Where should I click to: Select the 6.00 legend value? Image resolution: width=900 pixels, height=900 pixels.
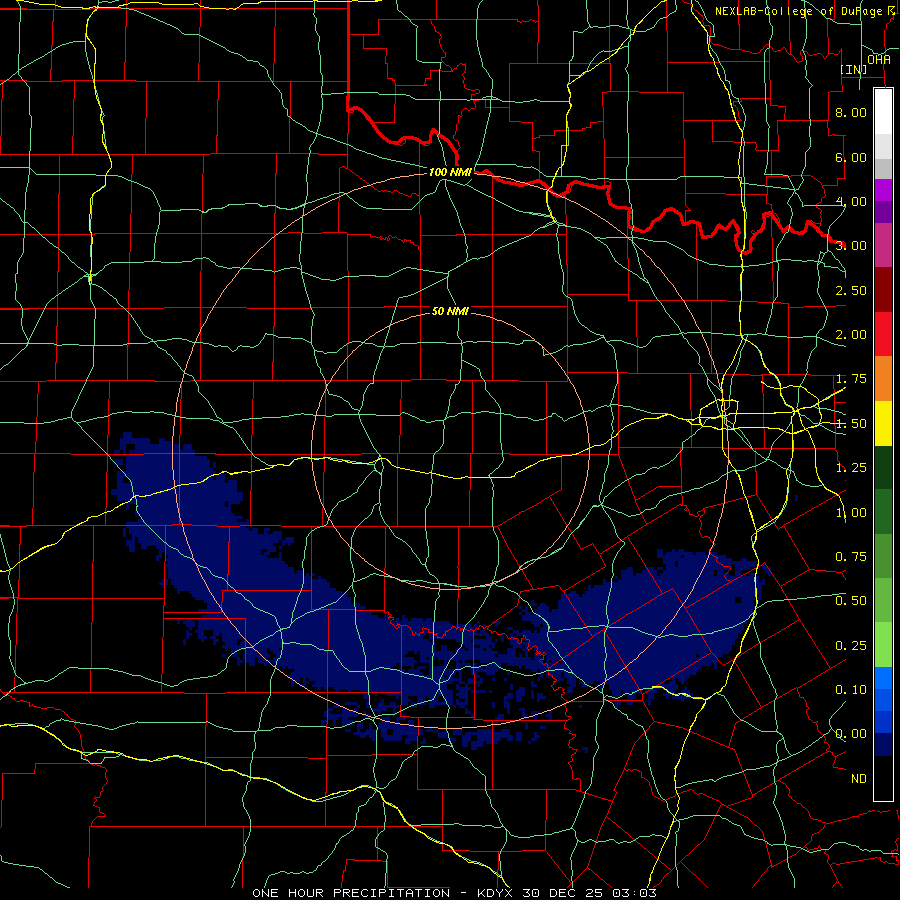(x=851, y=157)
